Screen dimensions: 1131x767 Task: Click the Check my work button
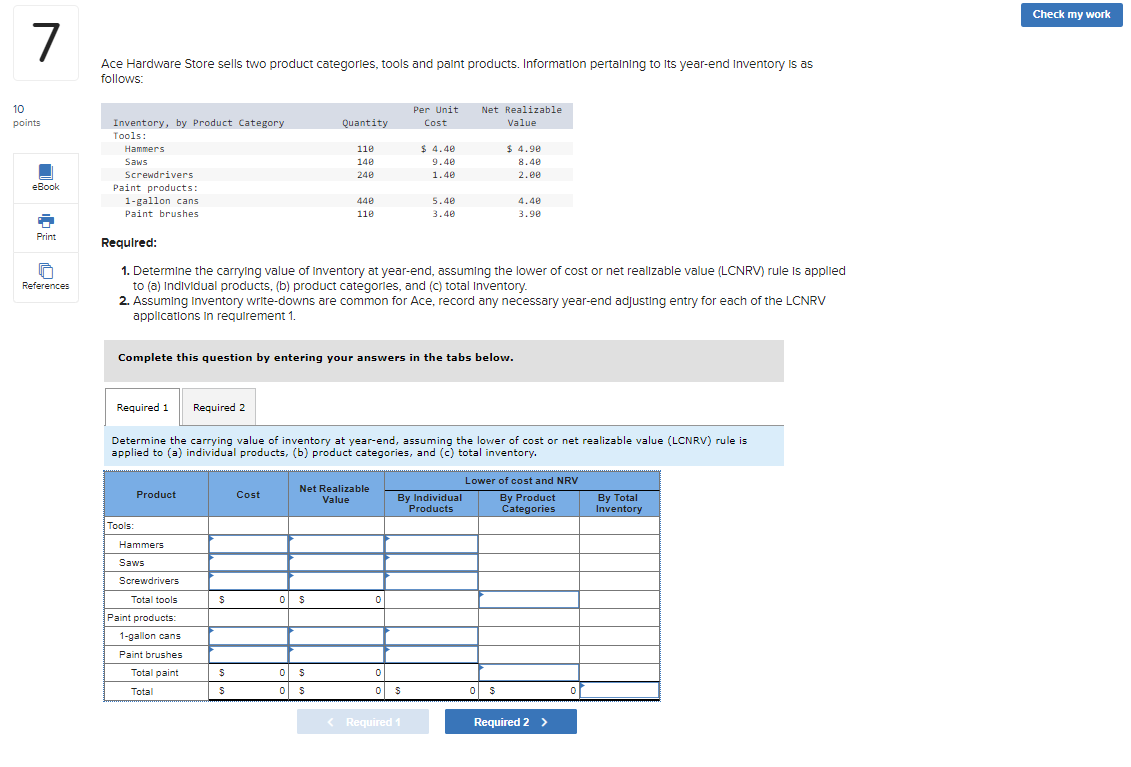(x=1071, y=14)
